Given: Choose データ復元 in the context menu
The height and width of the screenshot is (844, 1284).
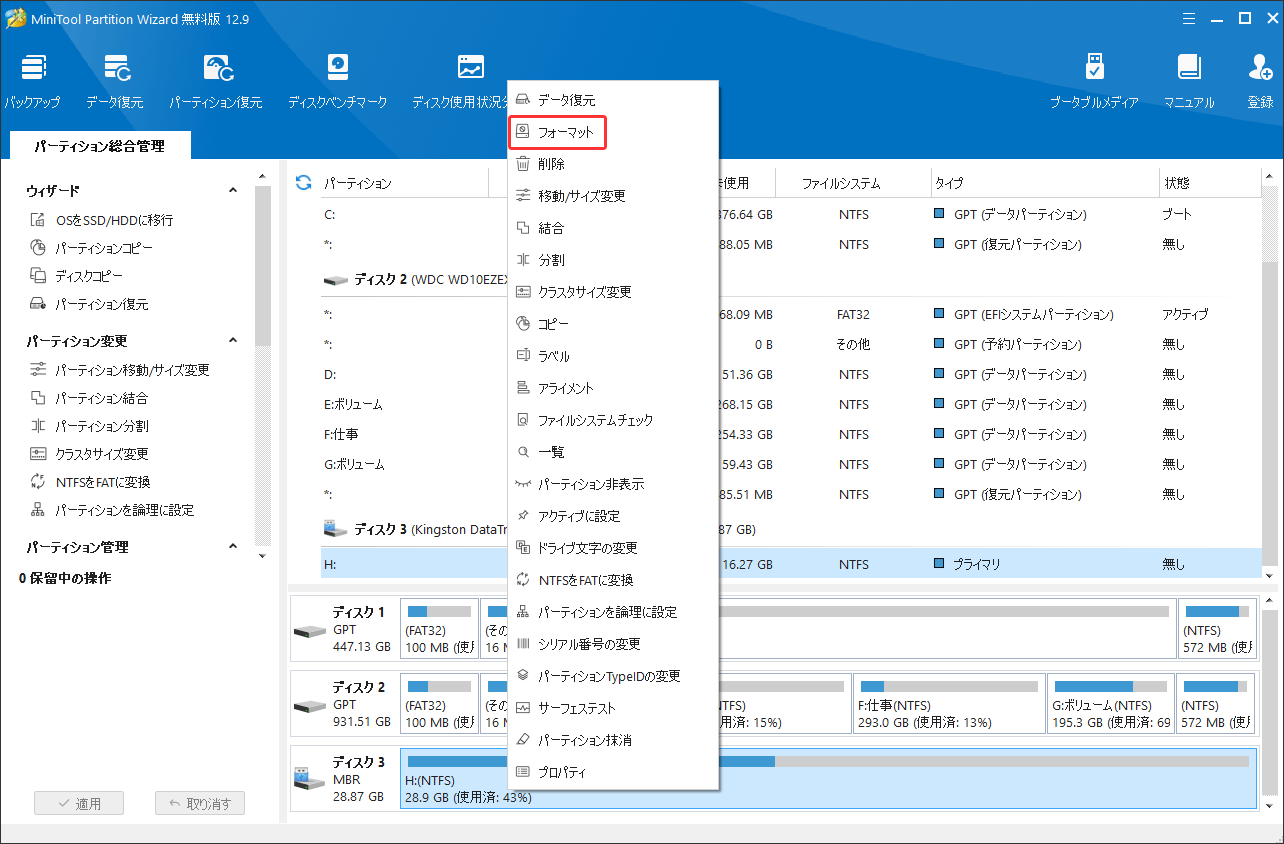Looking at the screenshot, I should 612,100.
